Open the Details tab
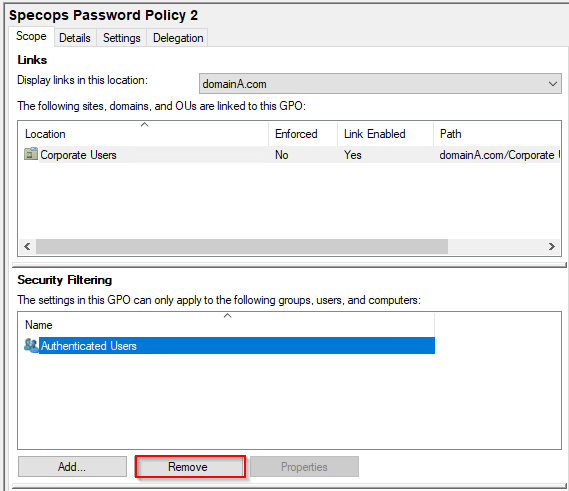 pyautogui.click(x=75, y=38)
